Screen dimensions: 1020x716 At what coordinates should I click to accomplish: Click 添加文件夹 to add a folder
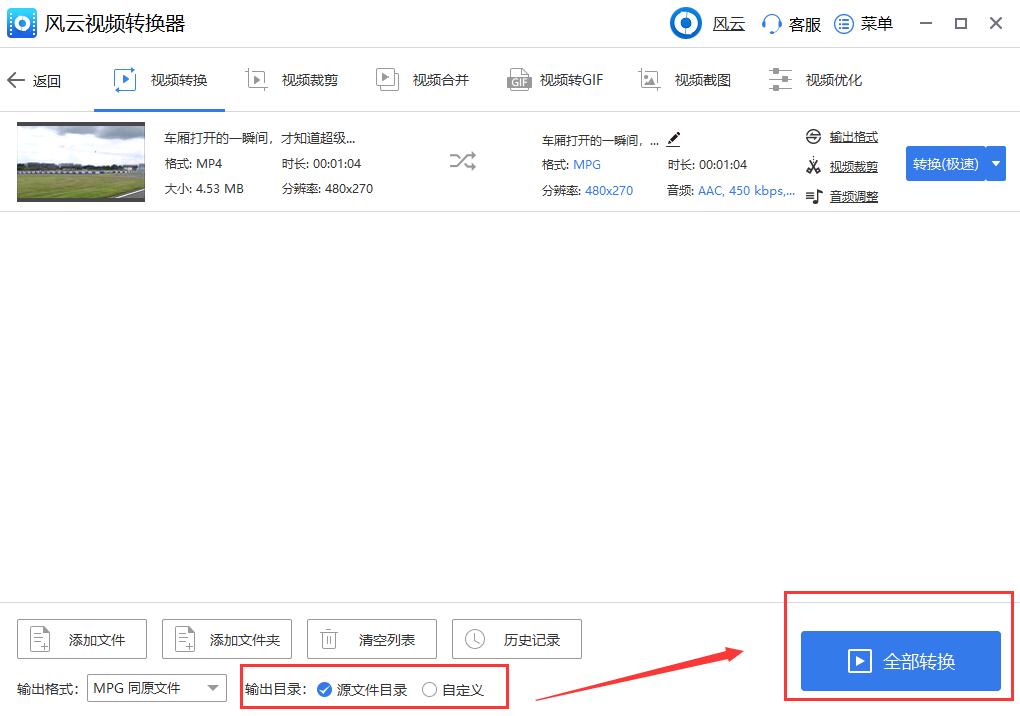tap(226, 639)
